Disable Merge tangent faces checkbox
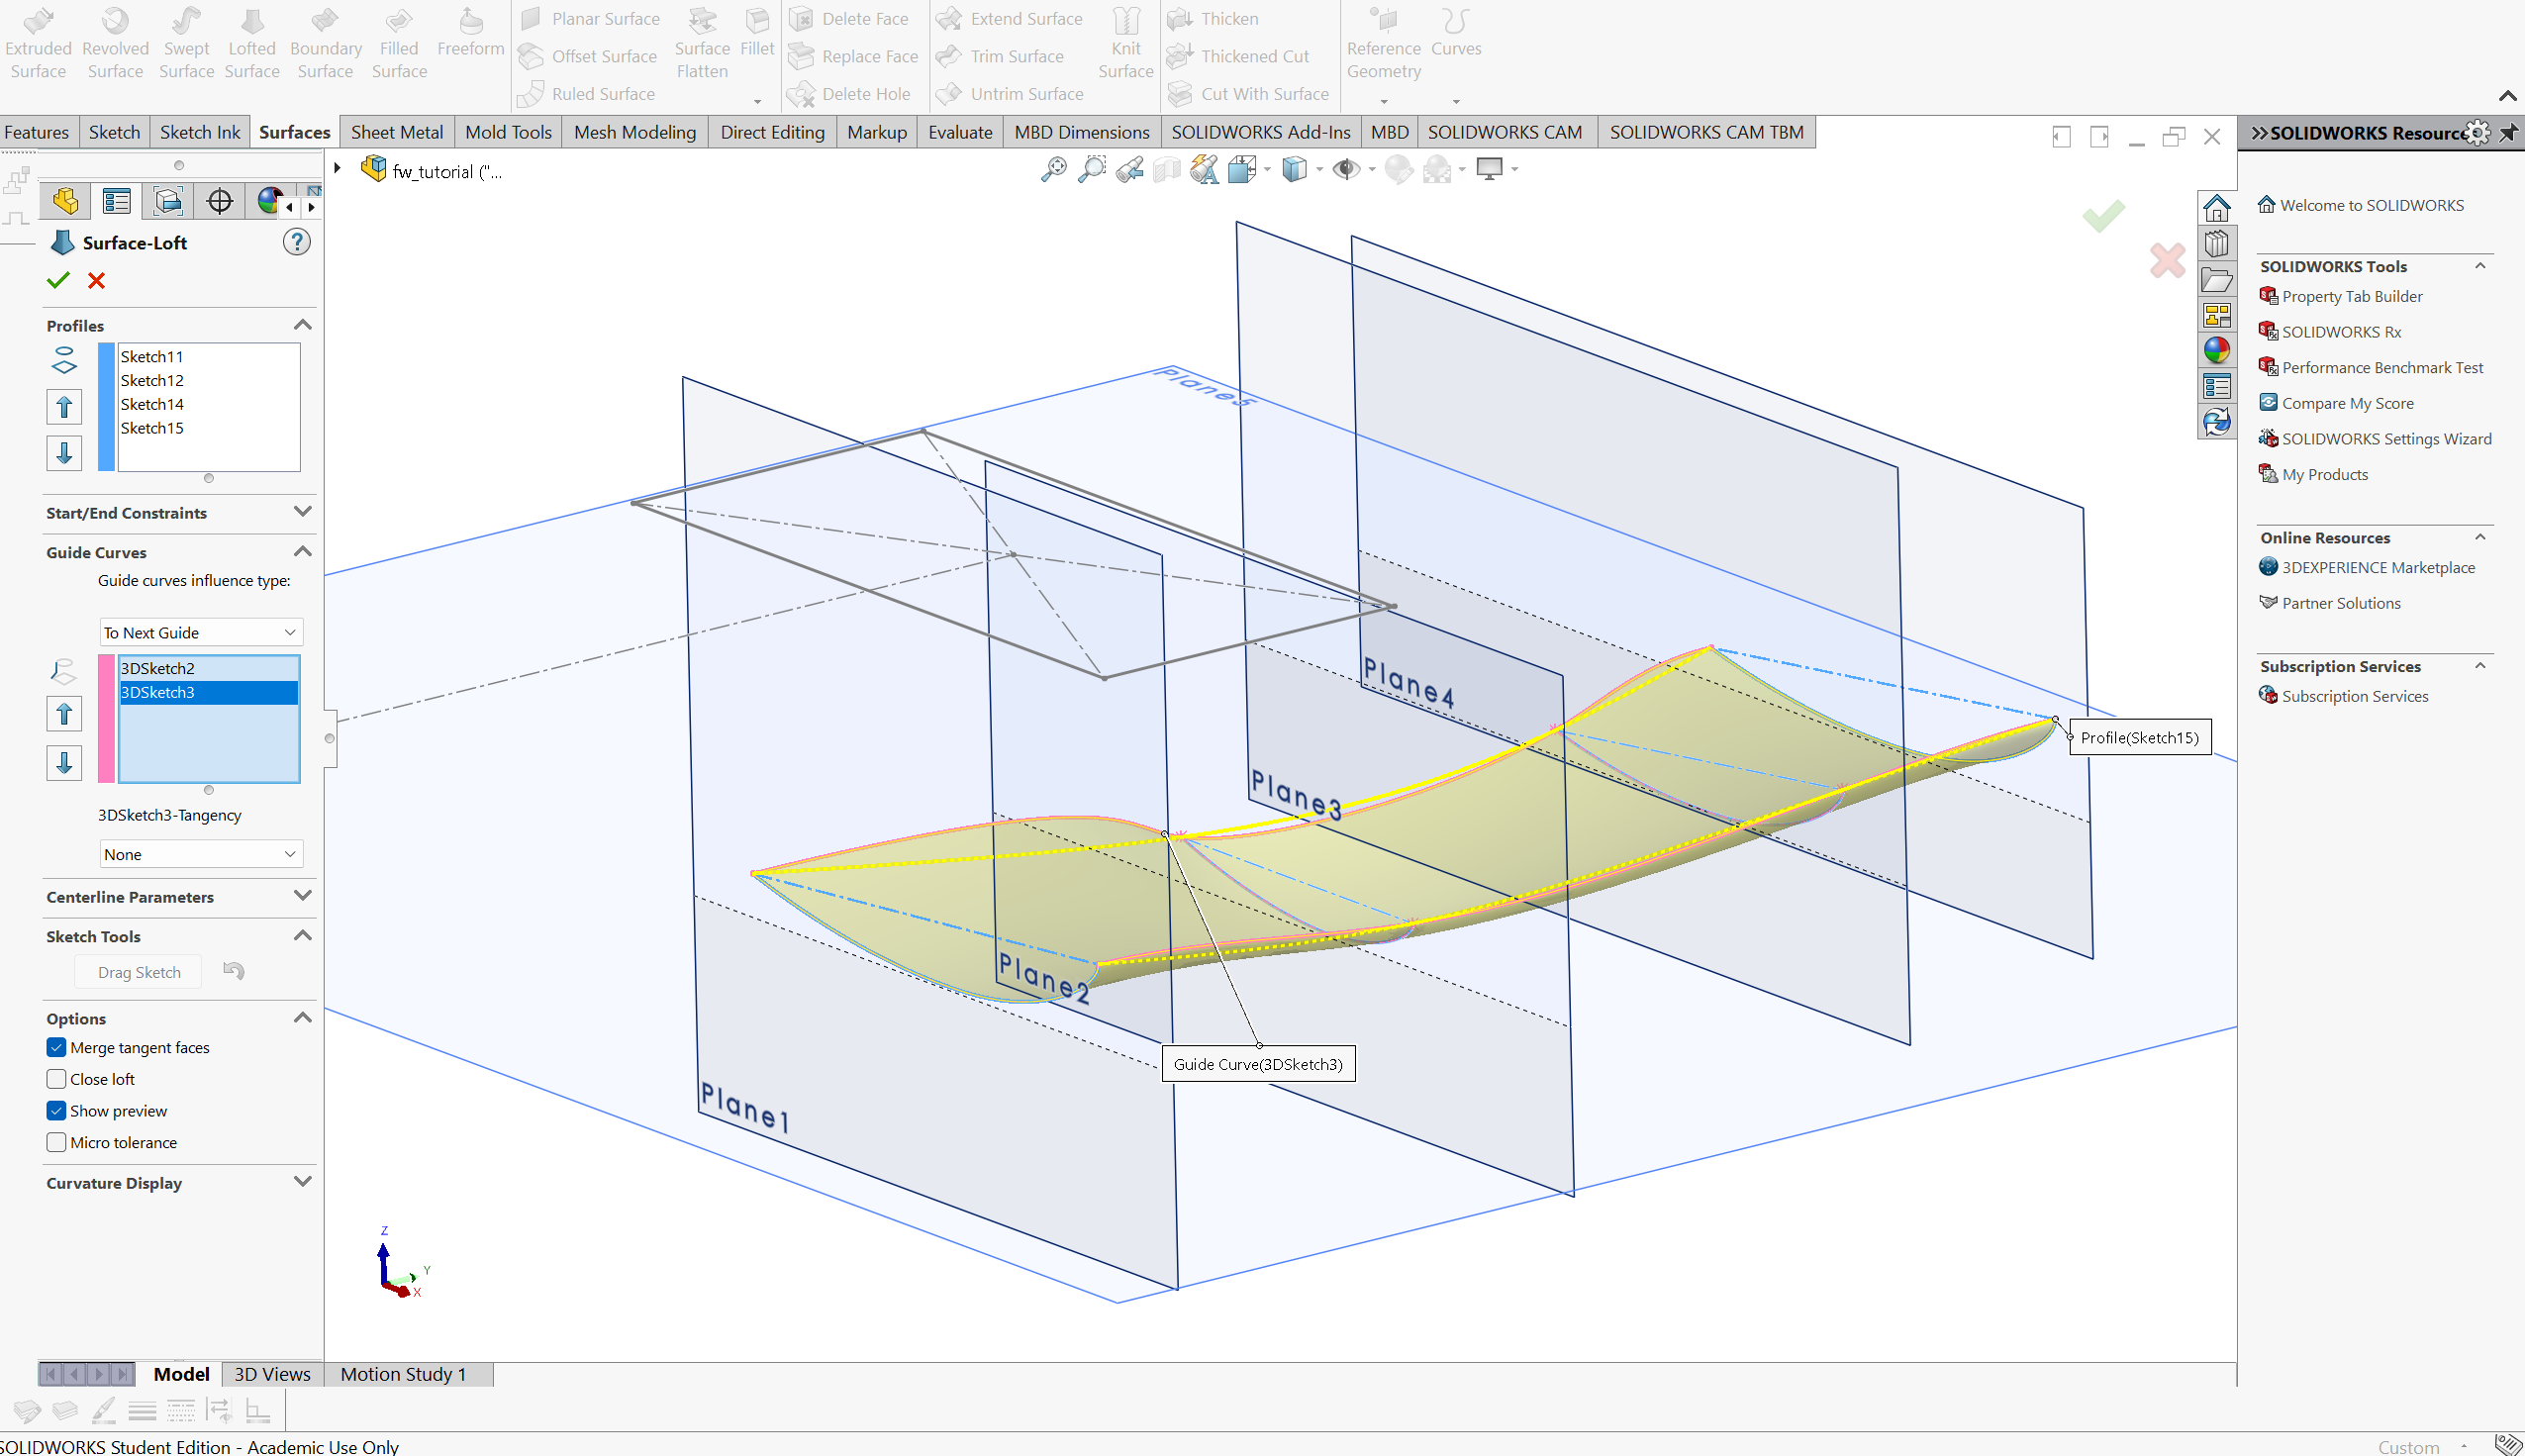2525x1456 pixels. [x=57, y=1047]
